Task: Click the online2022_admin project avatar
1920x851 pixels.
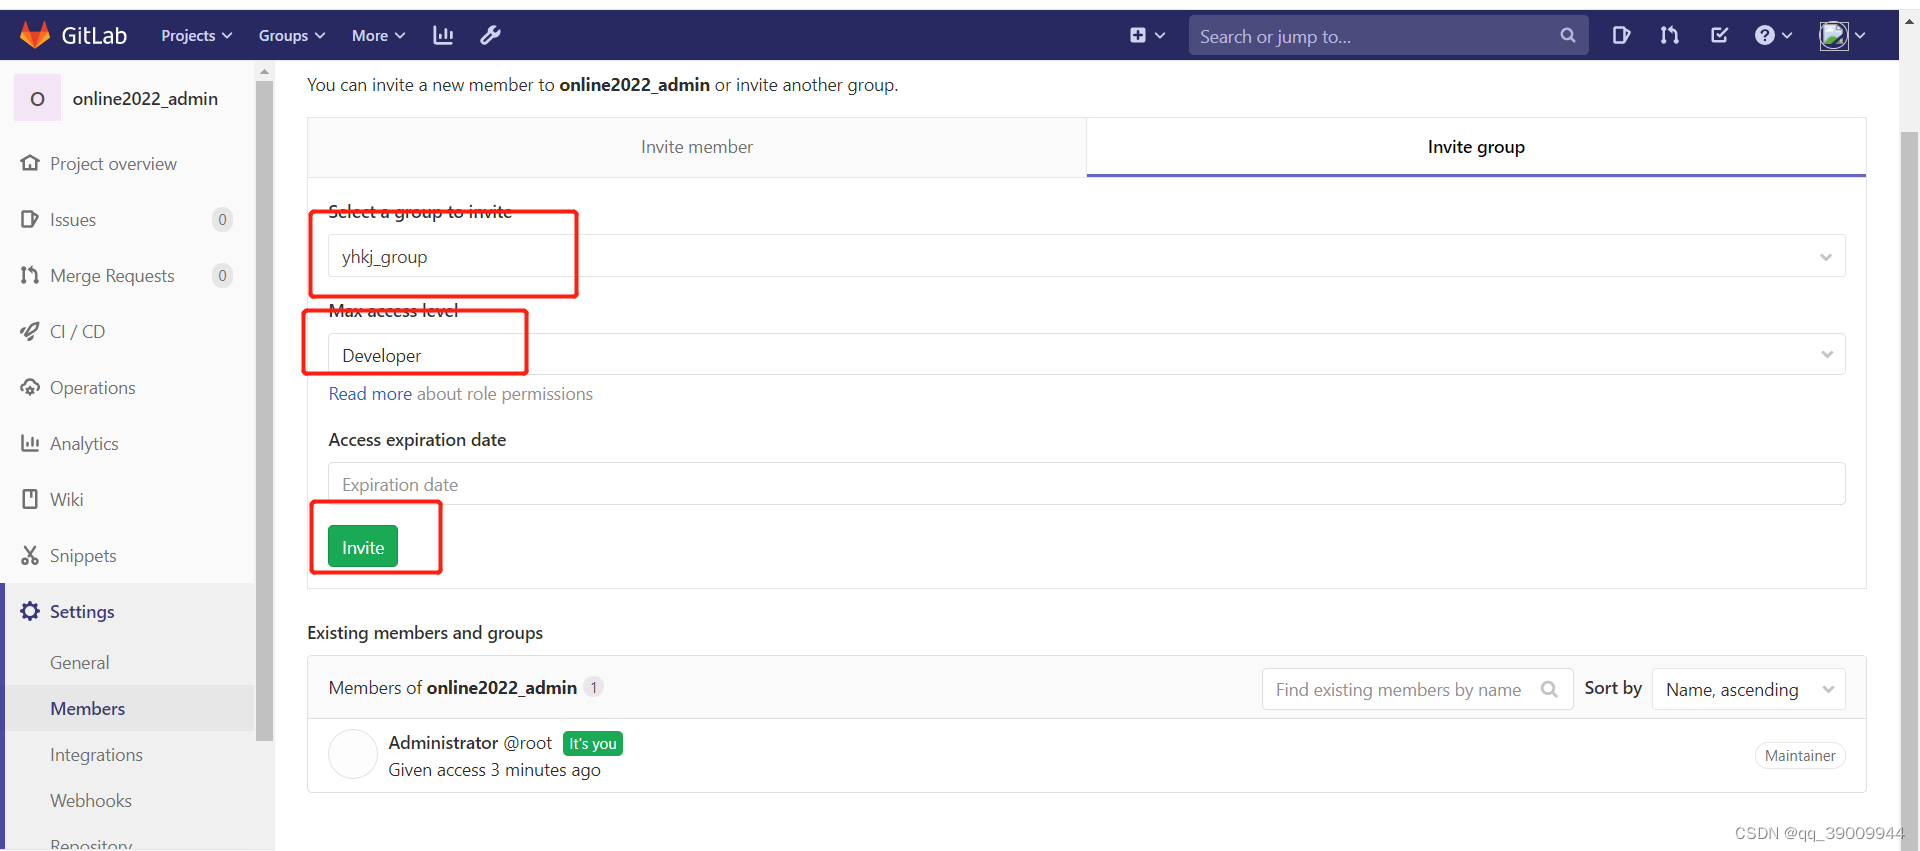Action: pyautogui.click(x=37, y=98)
